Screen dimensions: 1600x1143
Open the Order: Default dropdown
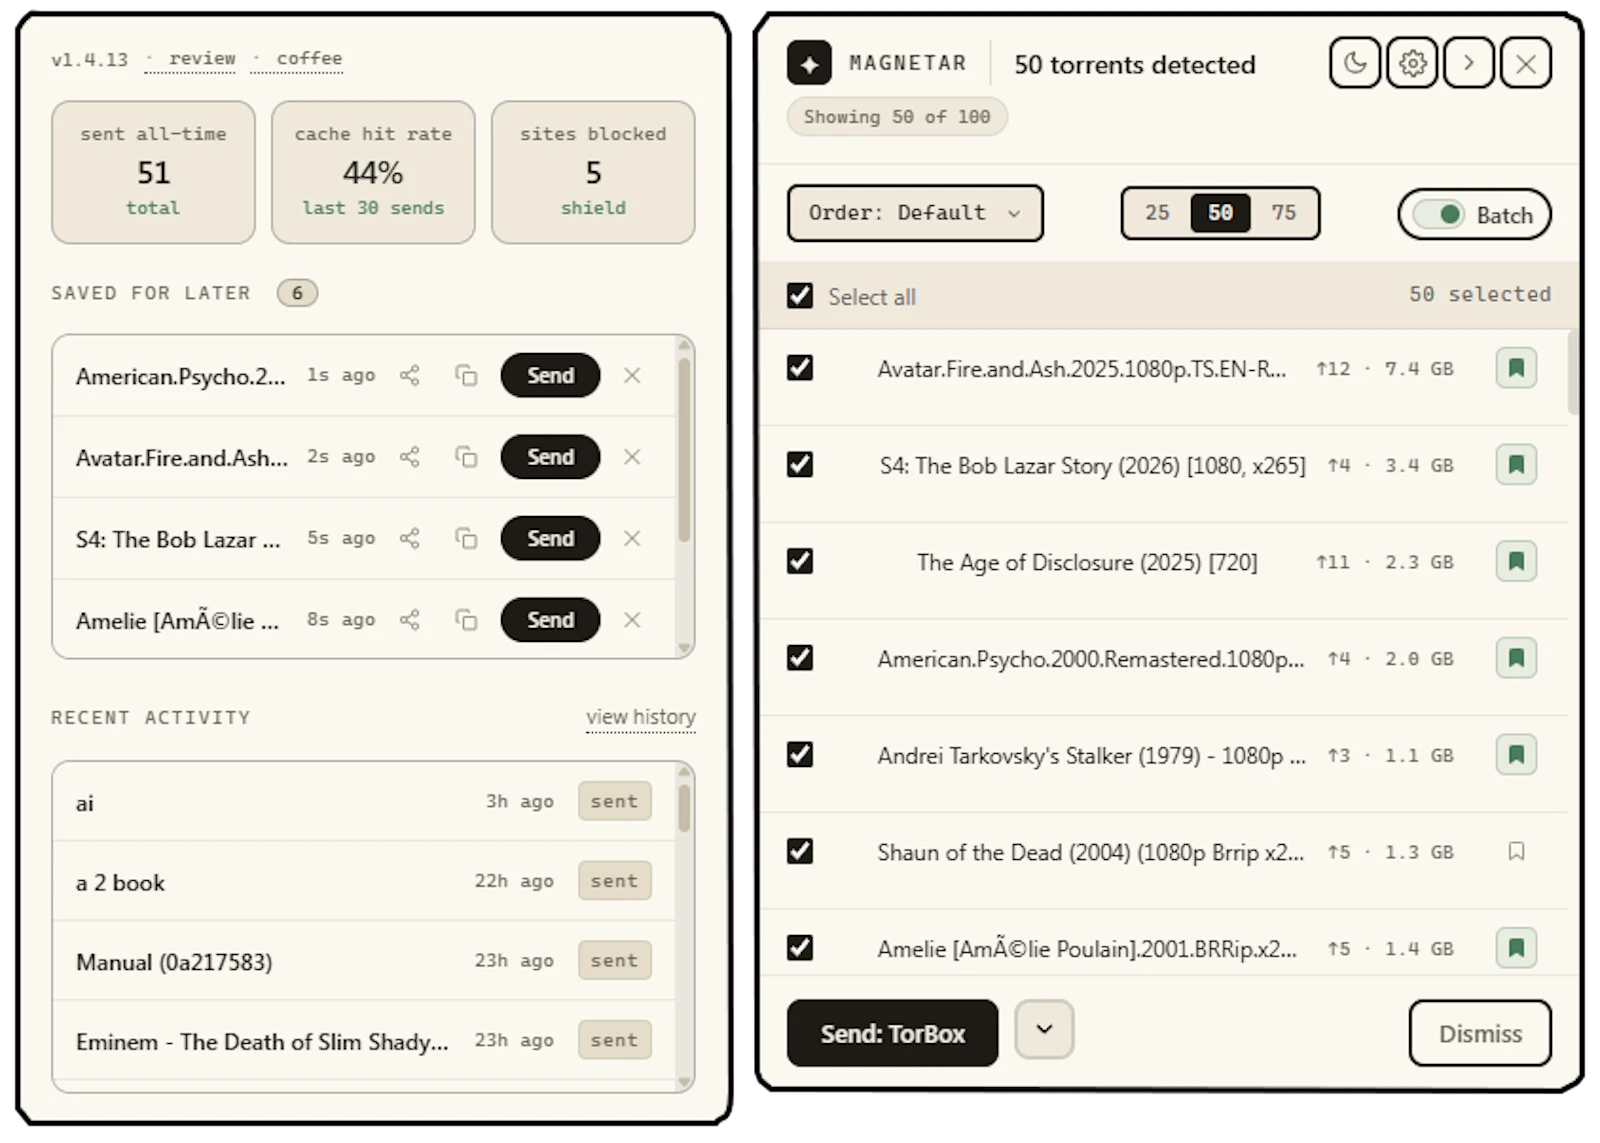point(915,213)
